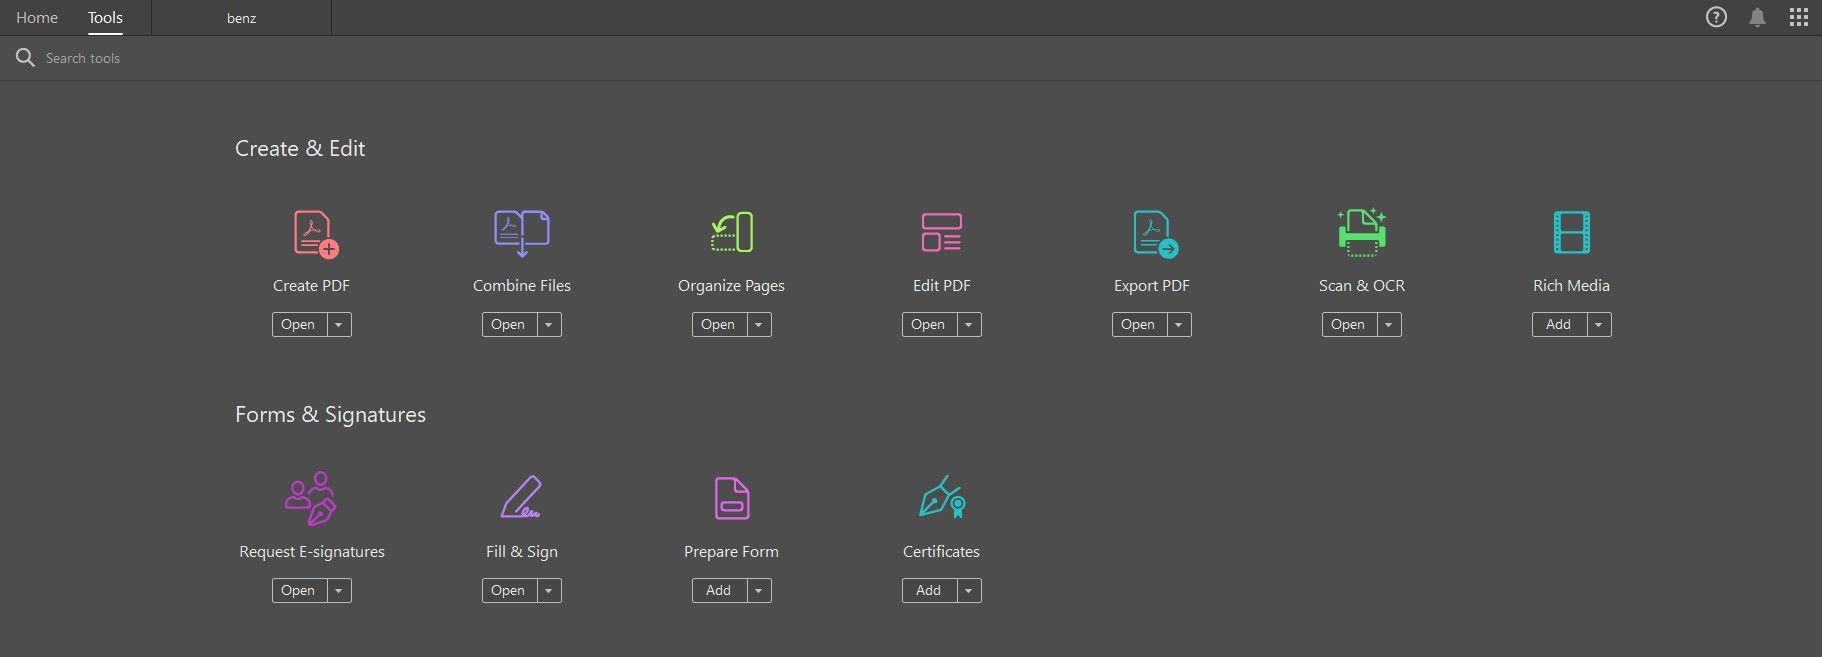
Task: Click the Organize Pages label
Action: tap(731, 286)
